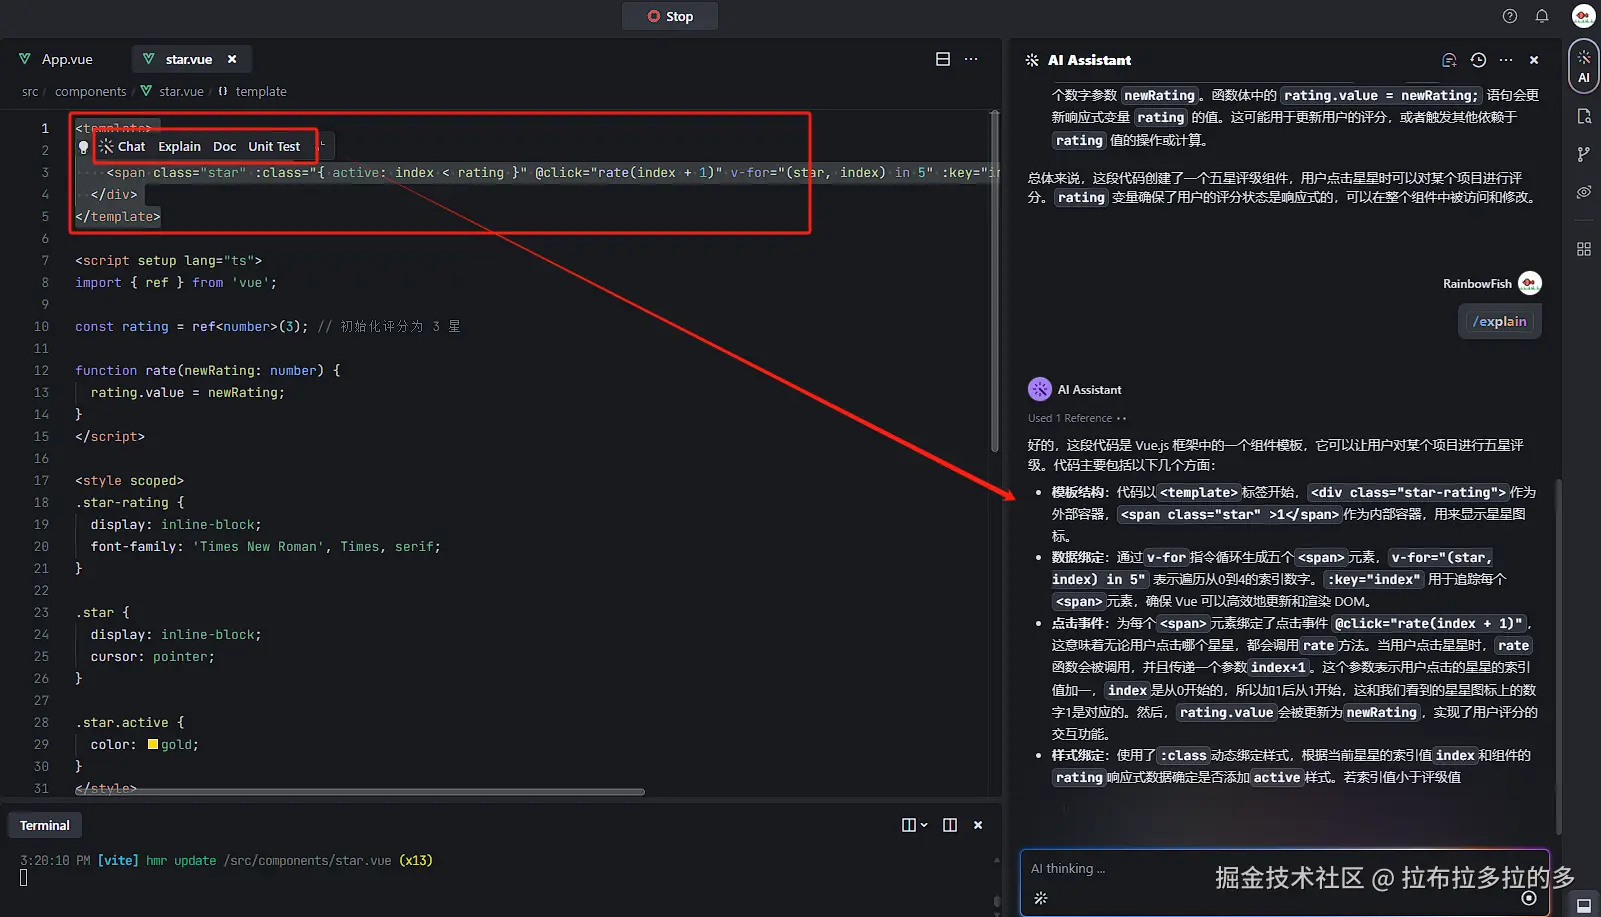
Task: Click the AI sparkle icon in right sidebar
Action: tap(1584, 66)
